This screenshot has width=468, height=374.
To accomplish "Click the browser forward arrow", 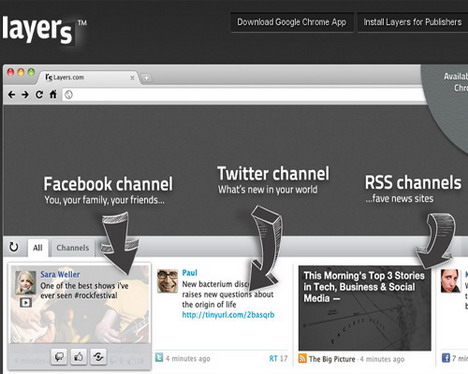I will click(25, 95).
